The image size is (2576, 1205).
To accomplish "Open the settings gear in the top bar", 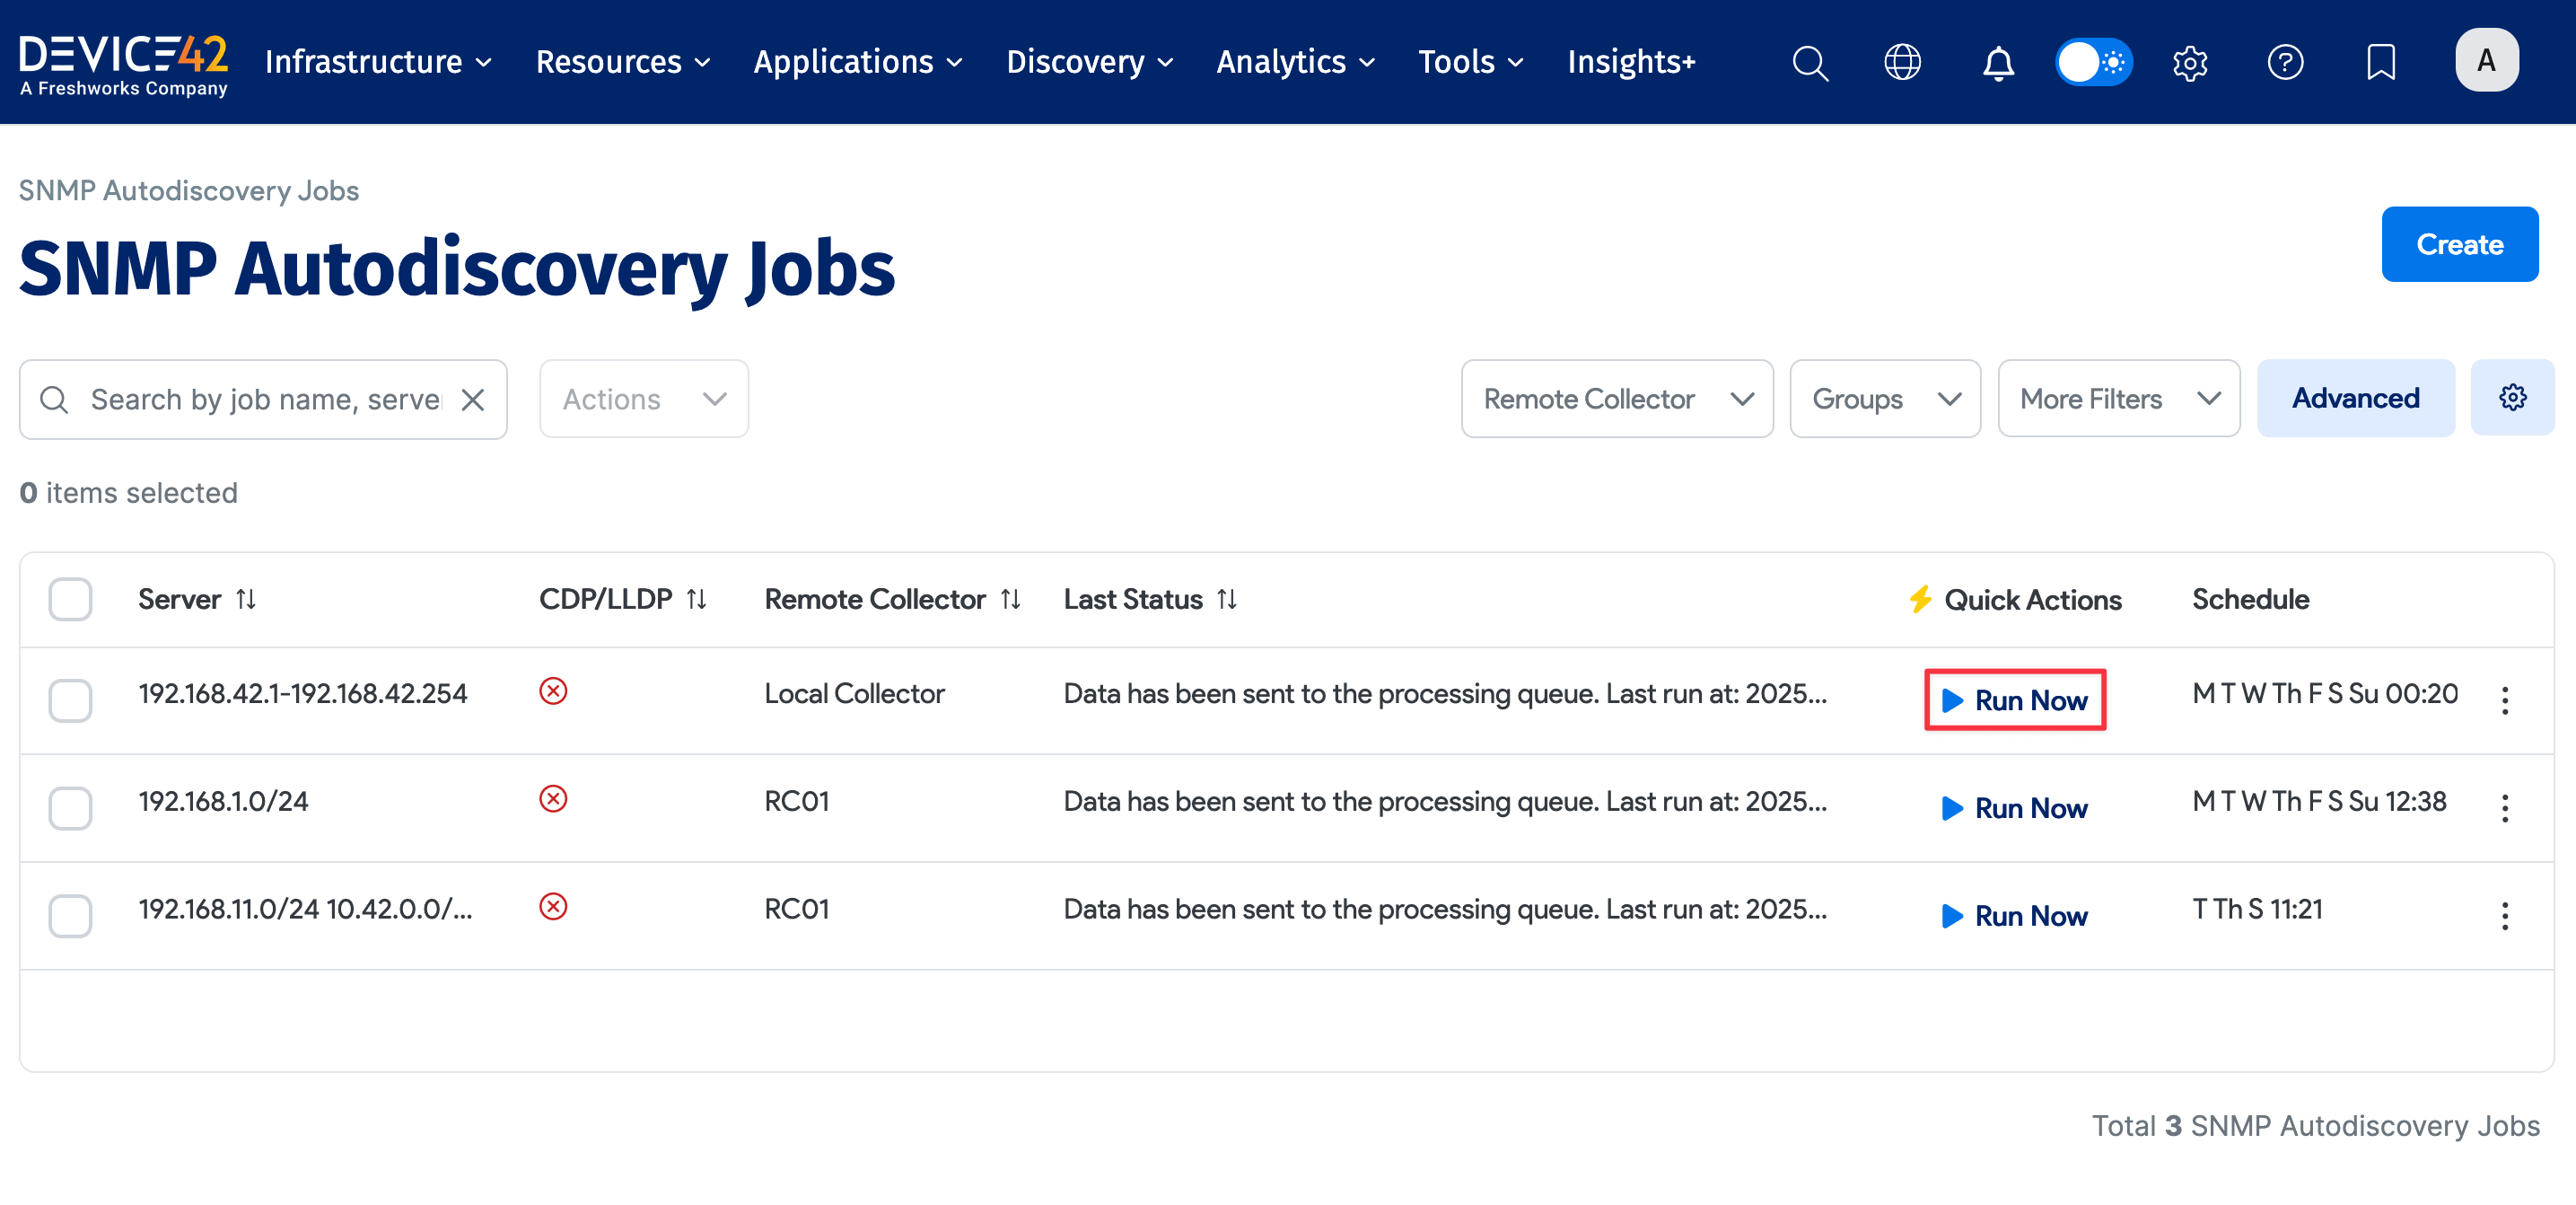I will (x=2189, y=62).
